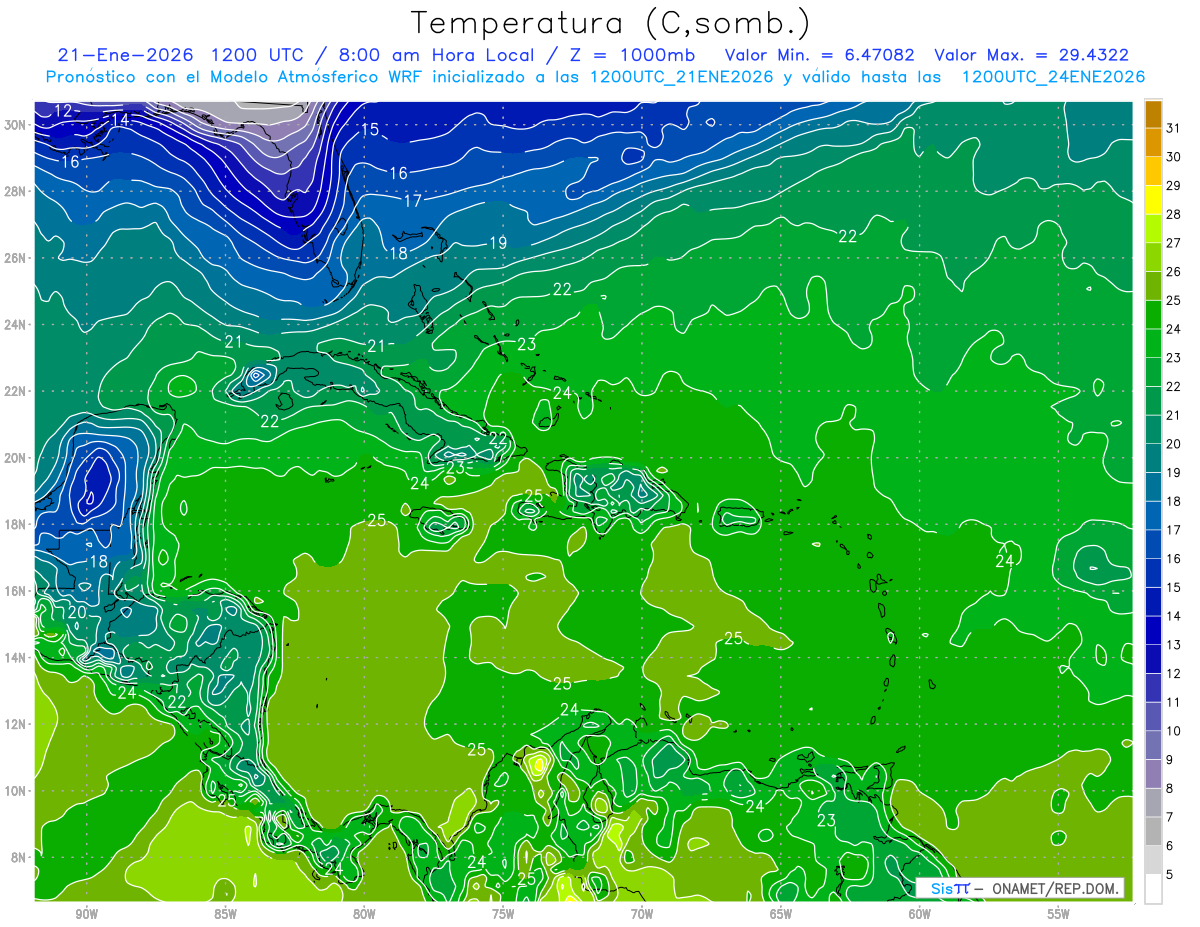Click the 26N latitude axis label

pos(16,258)
